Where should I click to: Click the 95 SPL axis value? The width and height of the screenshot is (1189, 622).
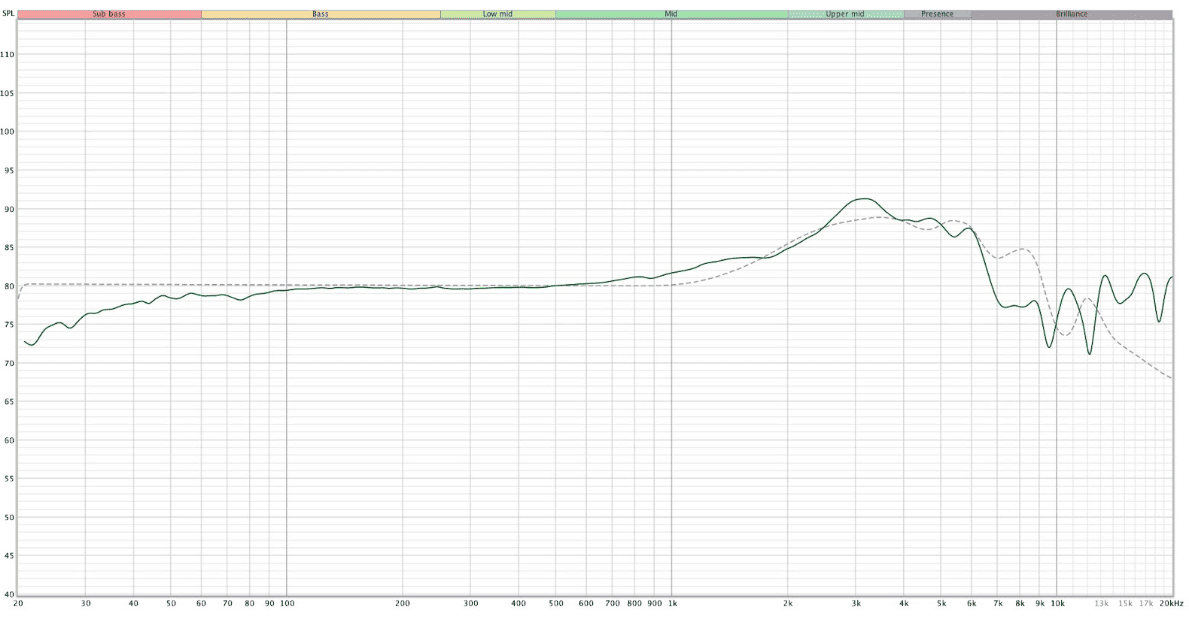(x=9, y=171)
